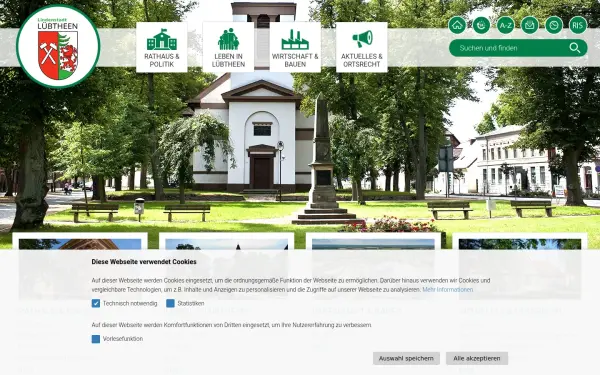Click the round clock opening-hours icon
This screenshot has height=375, width=600.
(x=554, y=25)
